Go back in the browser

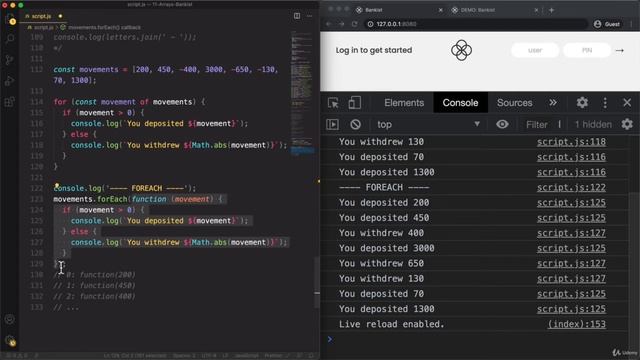pyautogui.click(x=329, y=24)
